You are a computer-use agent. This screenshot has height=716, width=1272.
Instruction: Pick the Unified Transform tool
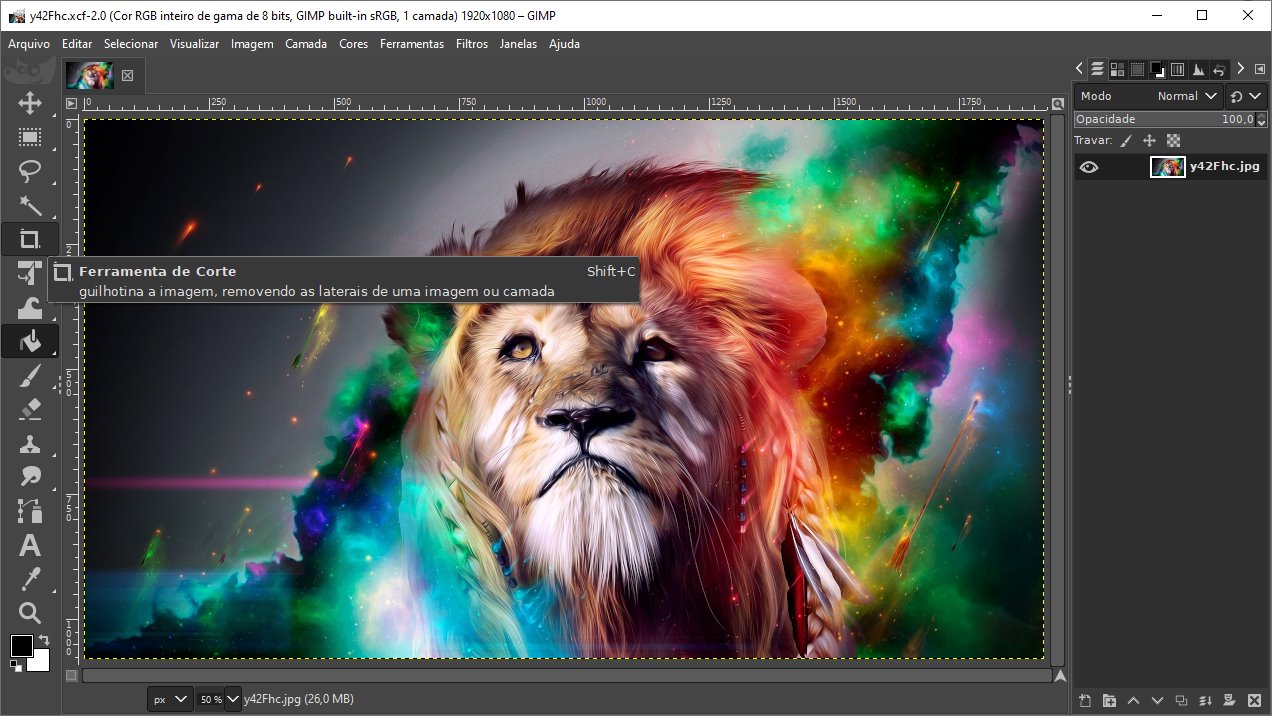(x=30, y=273)
